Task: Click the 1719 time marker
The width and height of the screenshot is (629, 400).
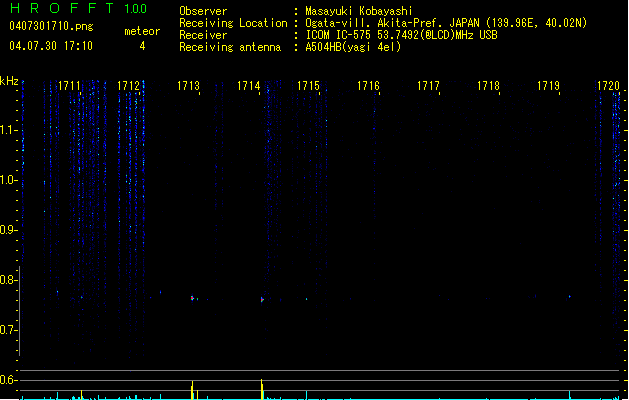Action: pyautogui.click(x=548, y=86)
